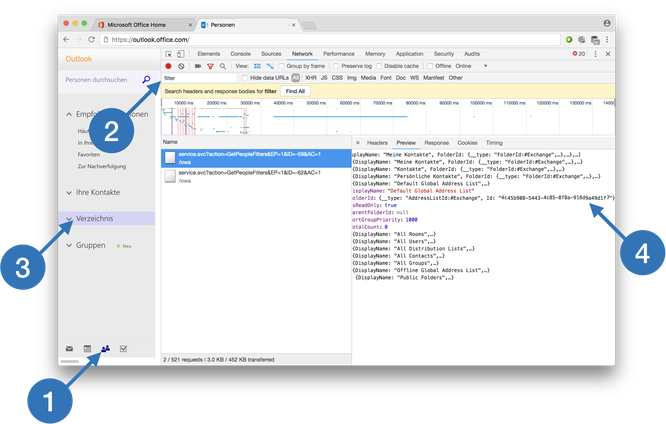Tick the Disable cache checkbox
Screen dimensions: 666x424
(379, 66)
